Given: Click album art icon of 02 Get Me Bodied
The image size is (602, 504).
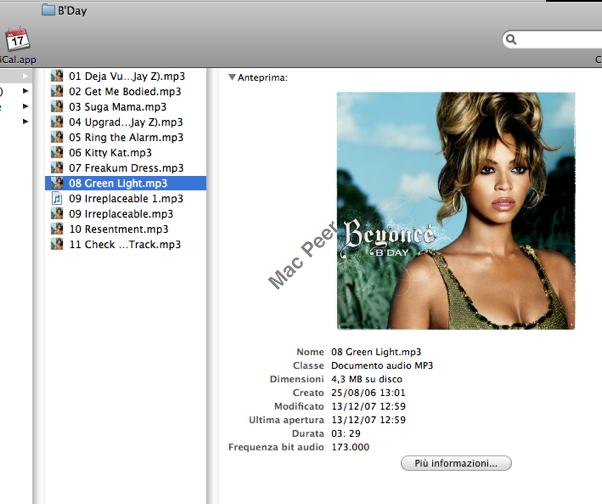Looking at the screenshot, I should [57, 91].
